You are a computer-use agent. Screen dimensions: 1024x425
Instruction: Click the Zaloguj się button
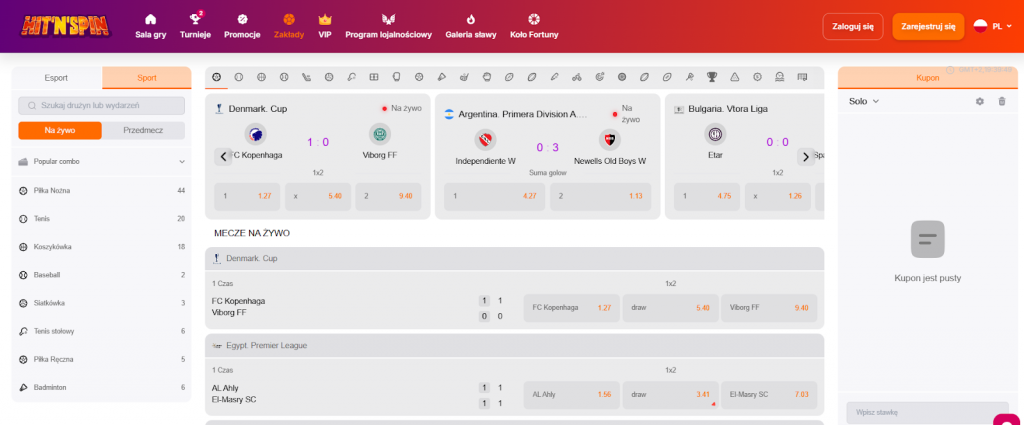[853, 27]
